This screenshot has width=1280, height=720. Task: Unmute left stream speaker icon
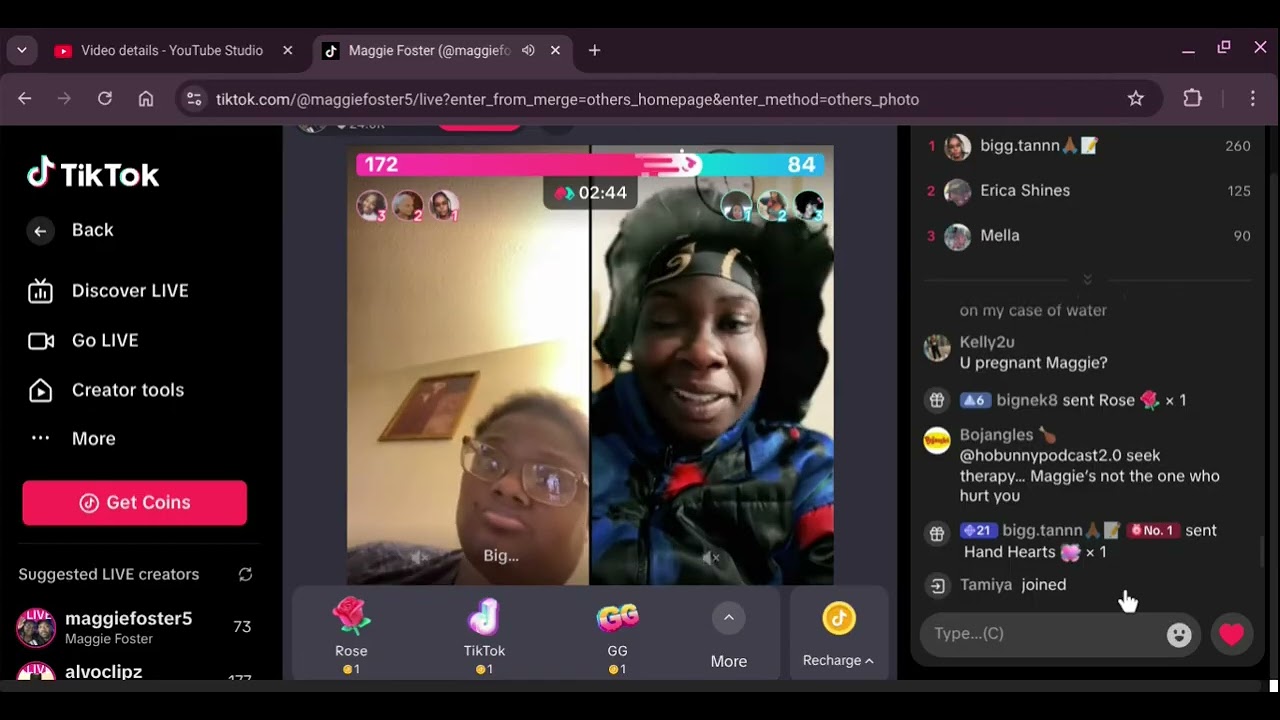(x=421, y=557)
